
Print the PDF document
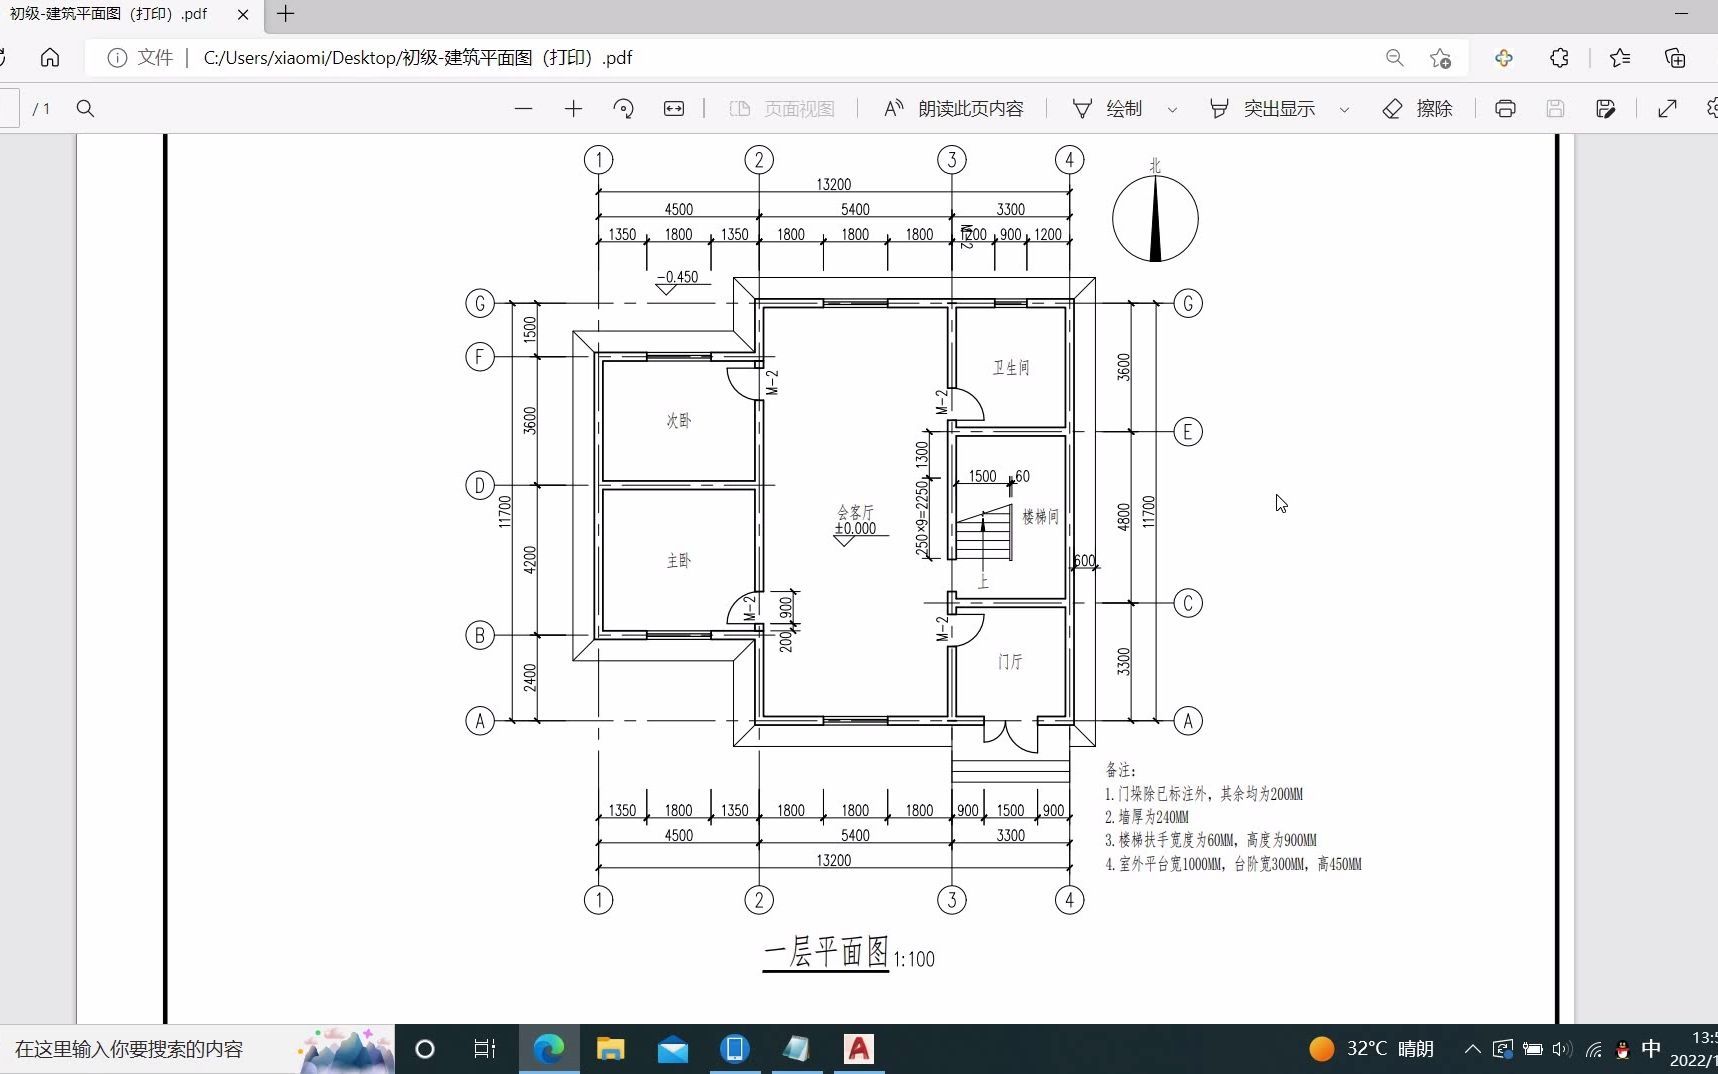[1505, 108]
